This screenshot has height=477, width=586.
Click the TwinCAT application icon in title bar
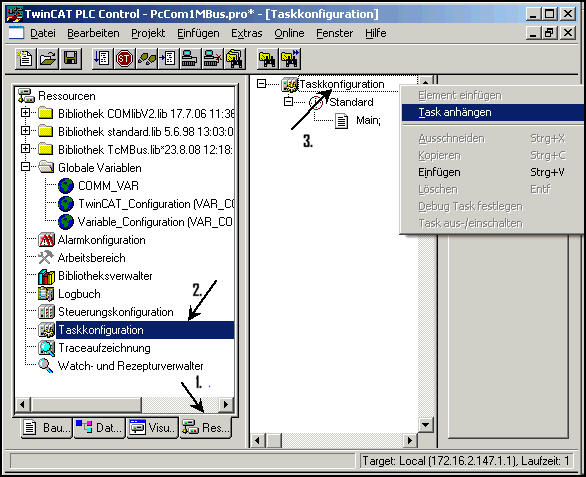click(14, 14)
